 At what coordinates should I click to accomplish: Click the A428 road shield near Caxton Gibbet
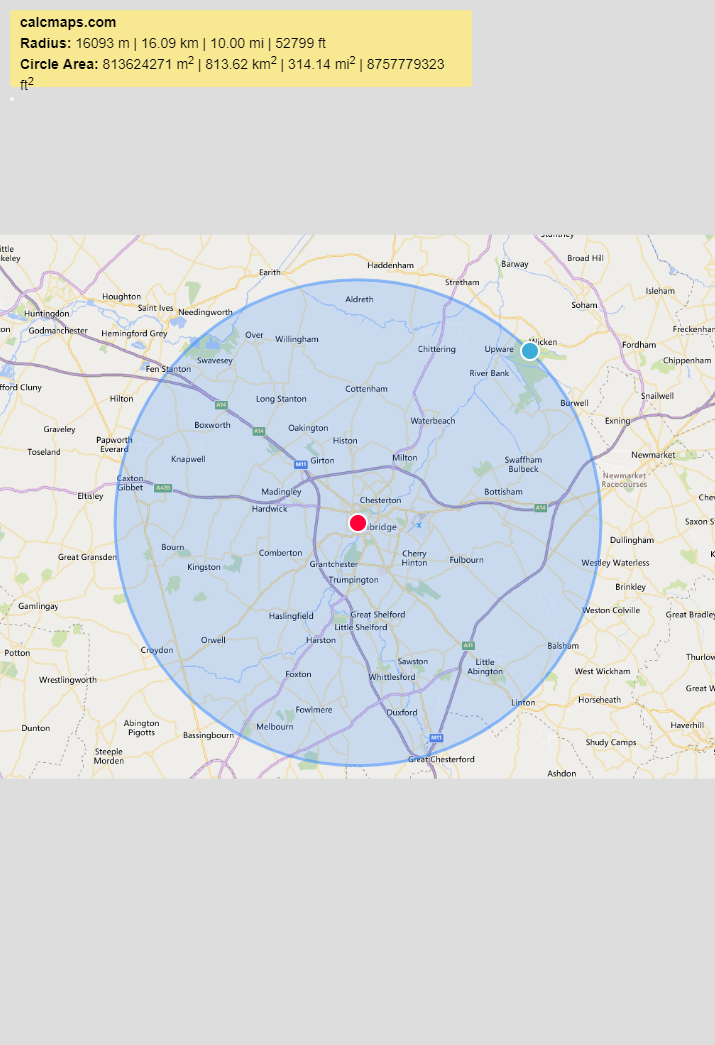pos(162,488)
